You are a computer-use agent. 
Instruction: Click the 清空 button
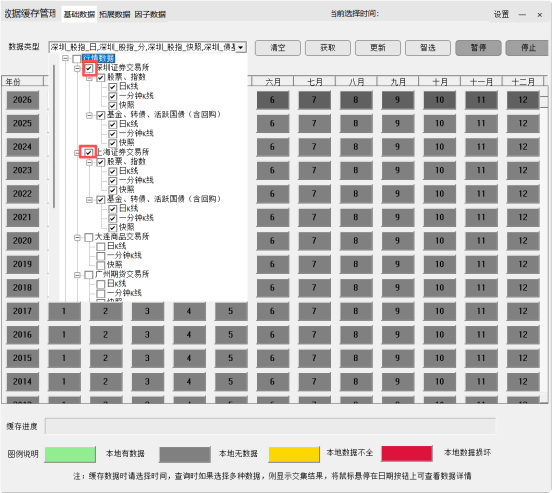pyautogui.click(x=278, y=48)
